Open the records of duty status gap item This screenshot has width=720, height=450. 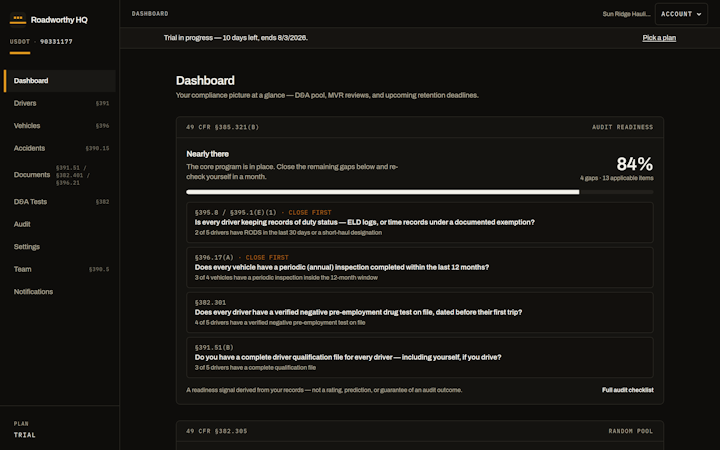(x=420, y=222)
